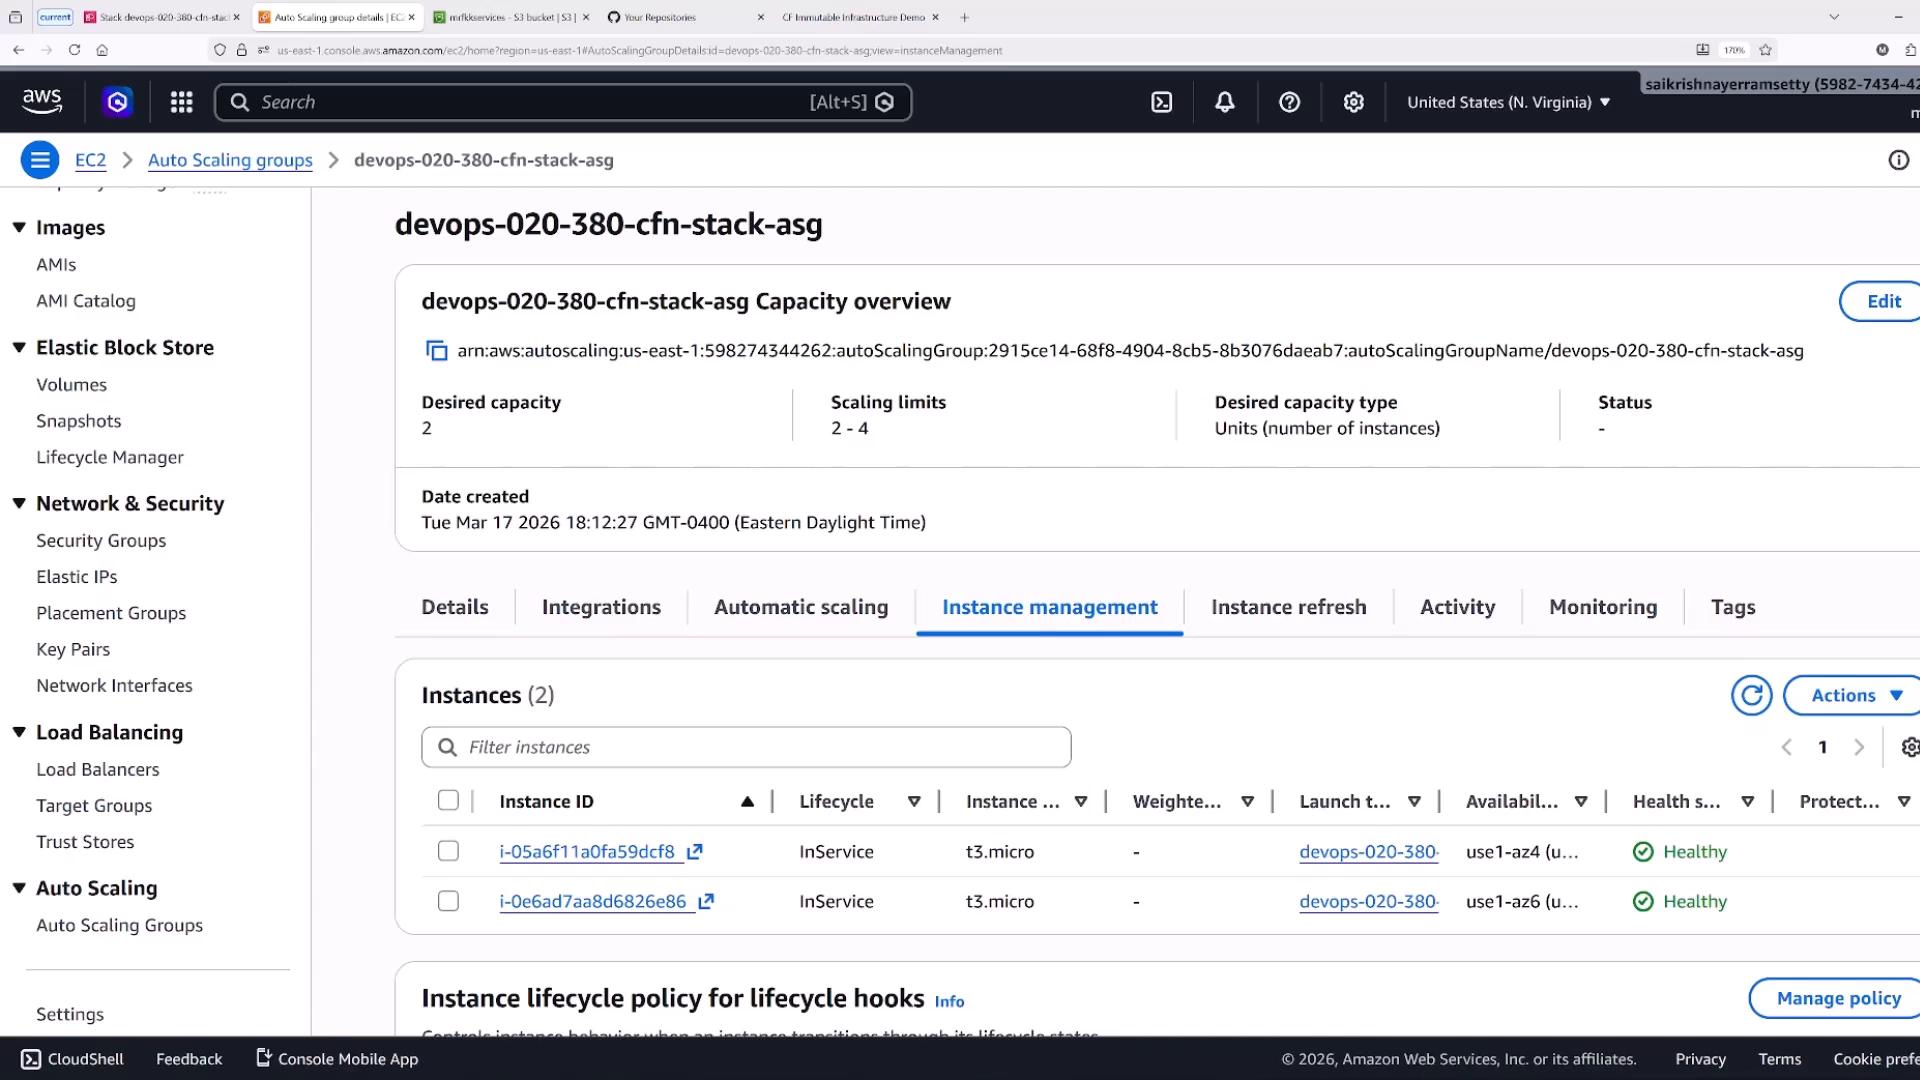This screenshot has width=1920, height=1080.
Task: Open the Amazon Q icon in the top bar
Action: [118, 102]
